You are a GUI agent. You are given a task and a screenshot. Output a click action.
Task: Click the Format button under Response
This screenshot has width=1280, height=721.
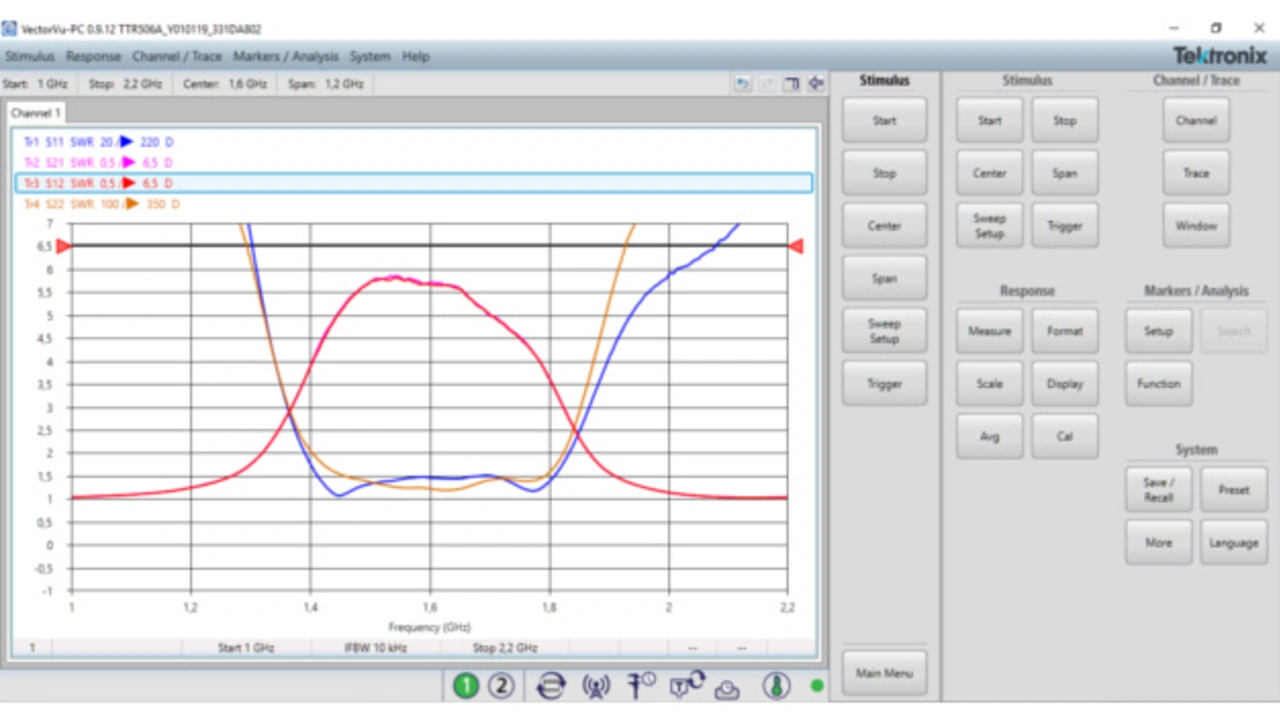[x=1064, y=331]
